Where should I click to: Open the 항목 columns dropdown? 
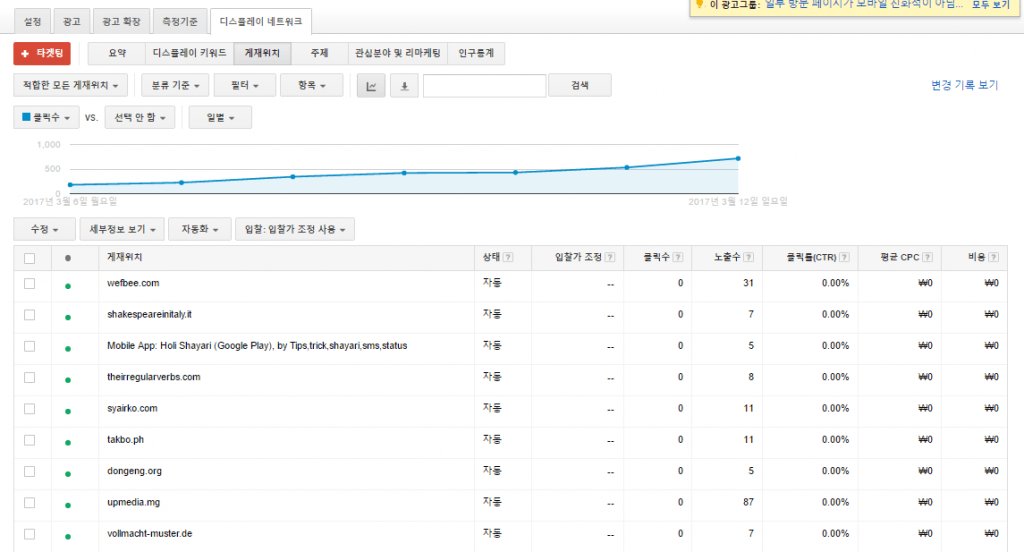pyautogui.click(x=312, y=86)
